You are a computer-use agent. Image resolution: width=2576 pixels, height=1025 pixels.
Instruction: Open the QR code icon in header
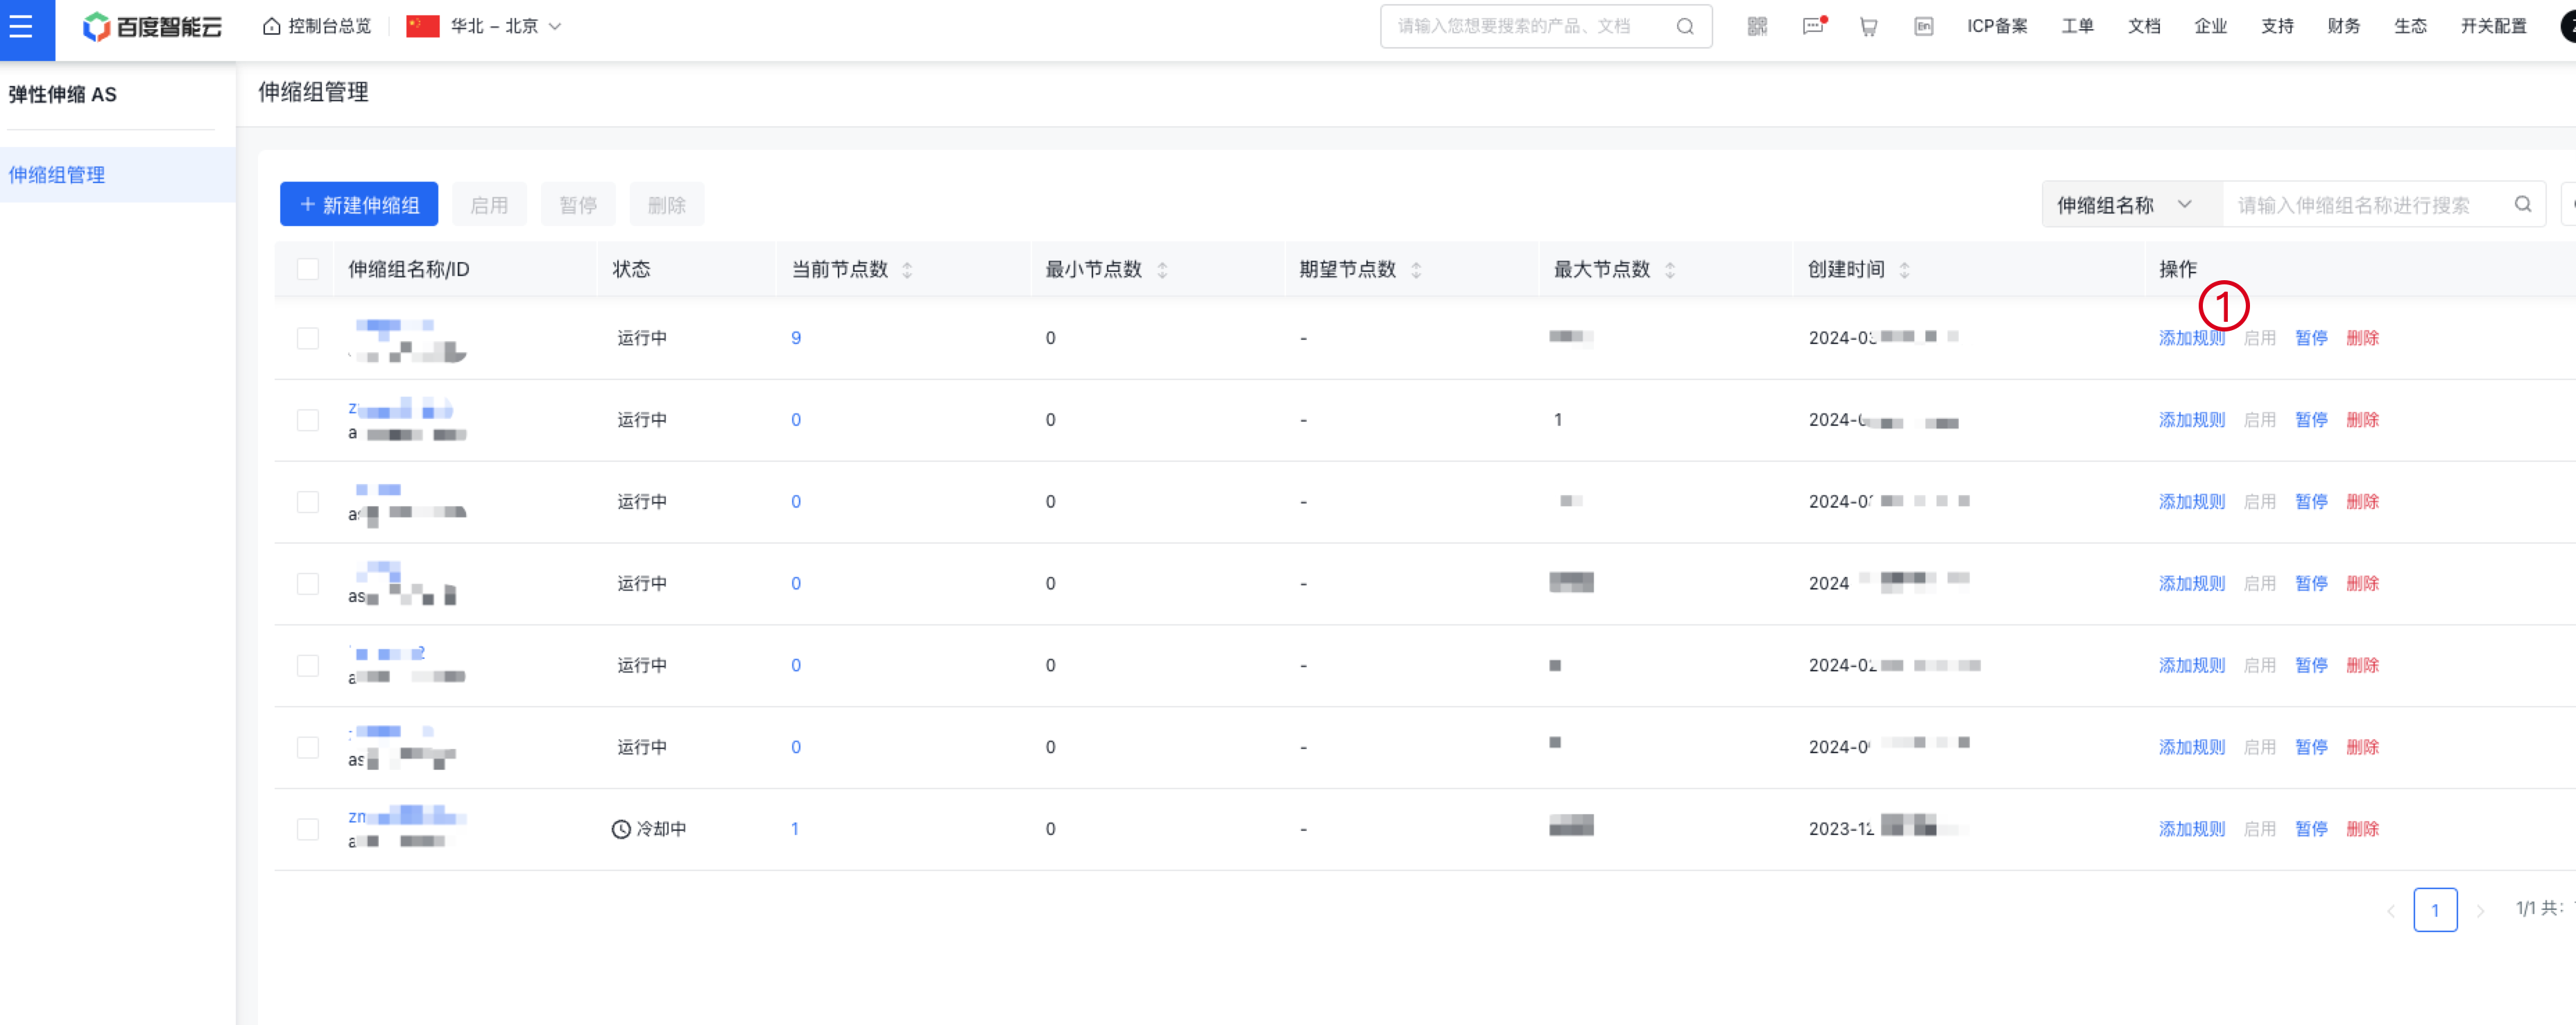(1757, 27)
